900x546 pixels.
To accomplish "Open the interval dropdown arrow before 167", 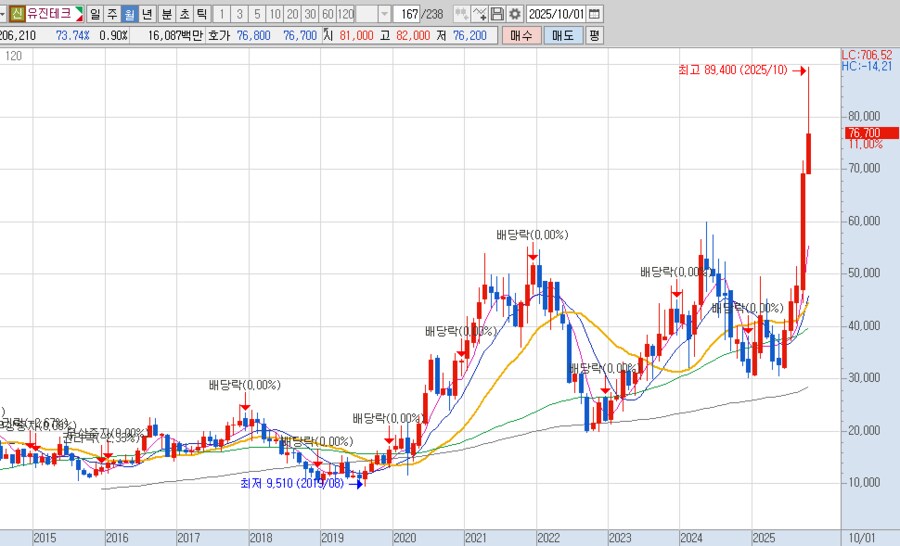I will click(385, 14).
